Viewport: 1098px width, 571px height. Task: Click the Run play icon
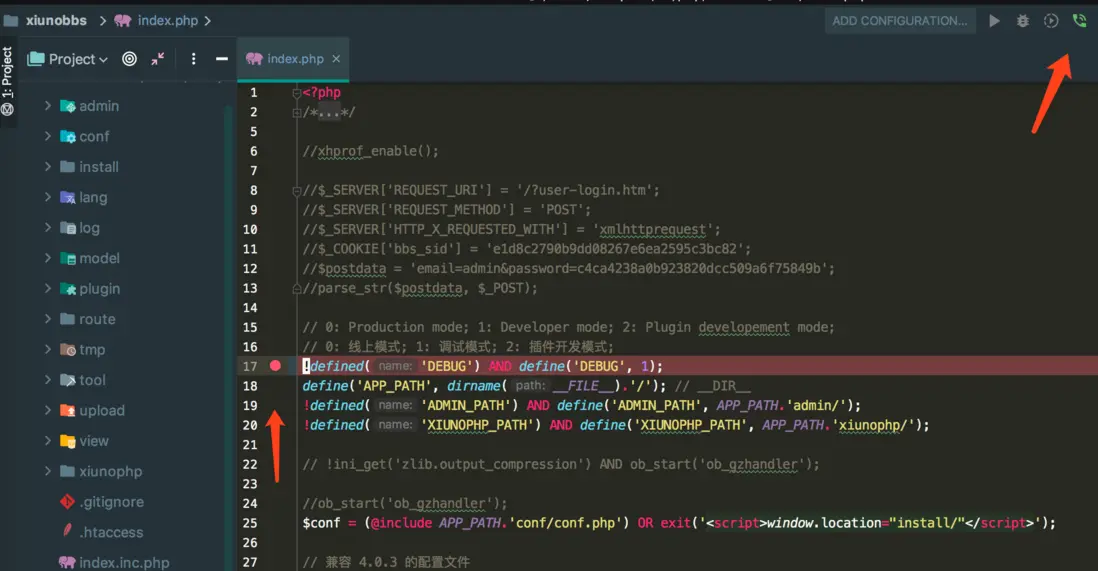tap(994, 21)
